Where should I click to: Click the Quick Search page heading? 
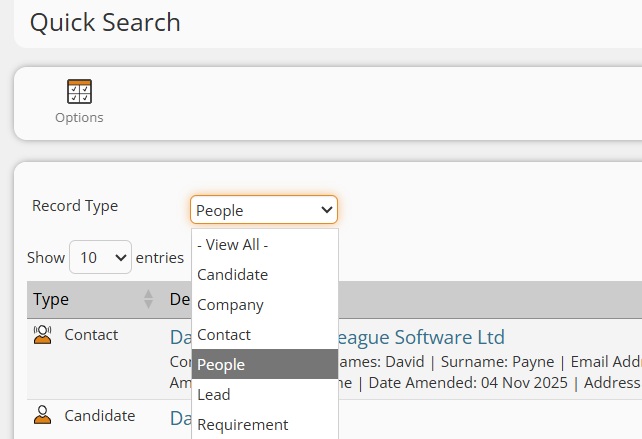coord(105,22)
